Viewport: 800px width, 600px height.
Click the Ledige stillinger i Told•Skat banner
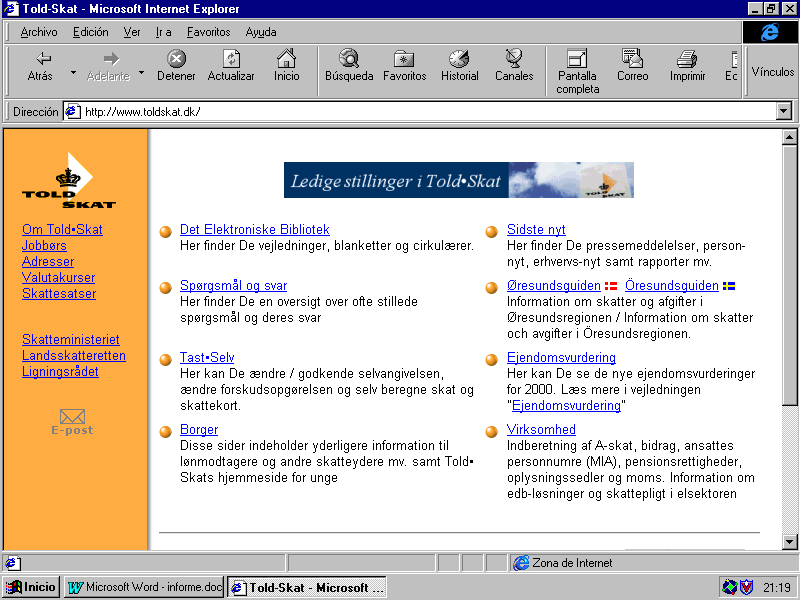click(459, 180)
